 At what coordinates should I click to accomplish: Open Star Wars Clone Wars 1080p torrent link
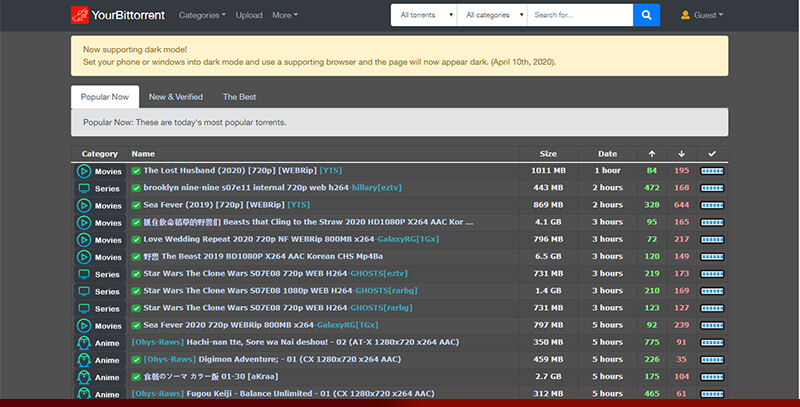coord(280,291)
